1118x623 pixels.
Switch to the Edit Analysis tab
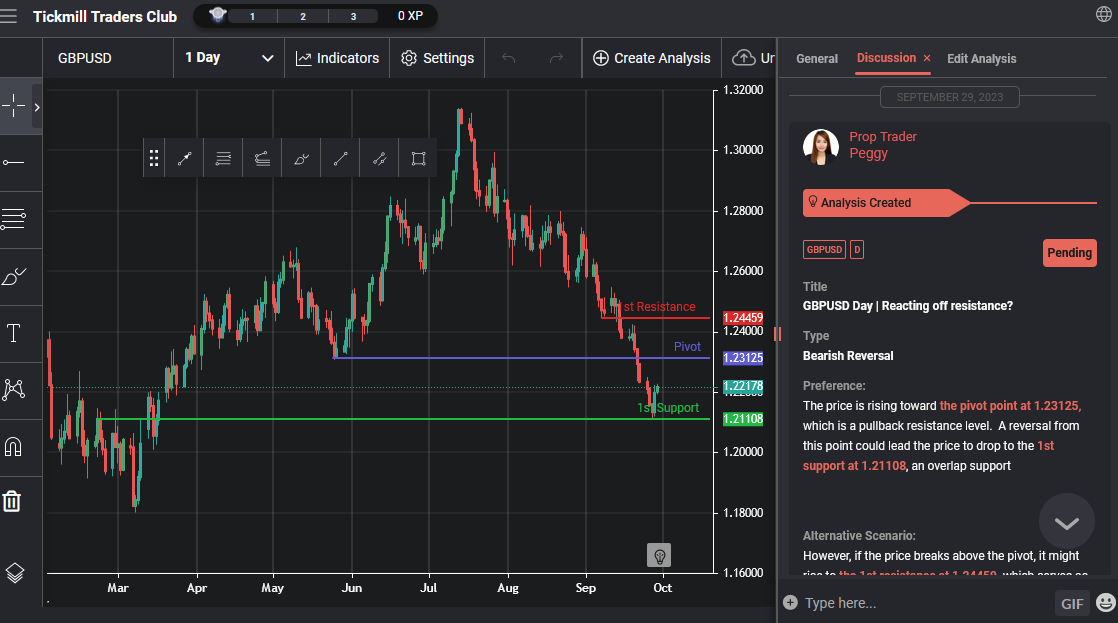[x=982, y=58]
